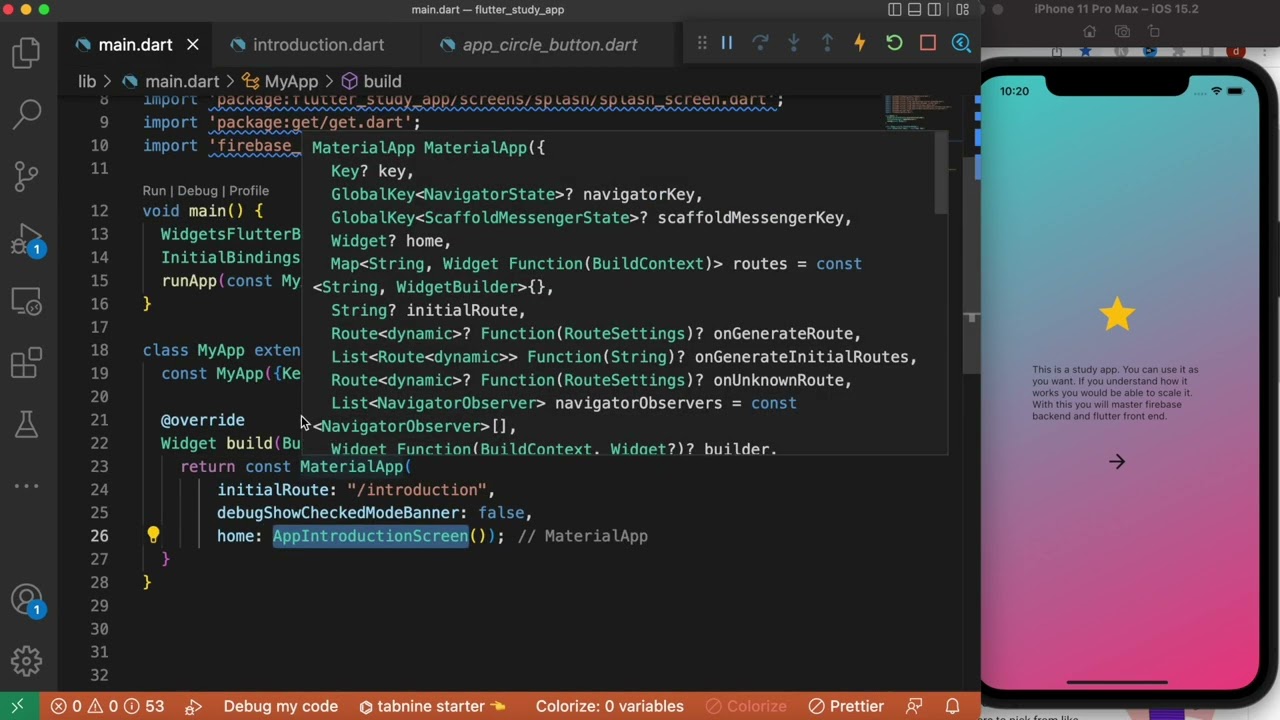Screen dimensions: 1280x720
Task: Click AppIntroductionScreen on line 26
Action: [370, 536]
